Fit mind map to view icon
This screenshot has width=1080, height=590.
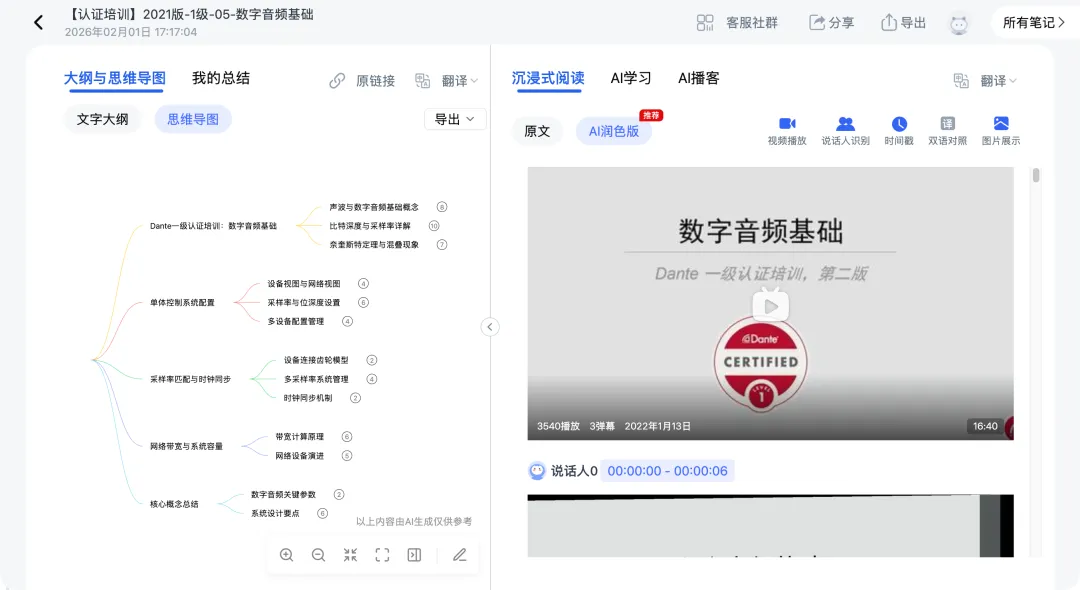pos(351,555)
